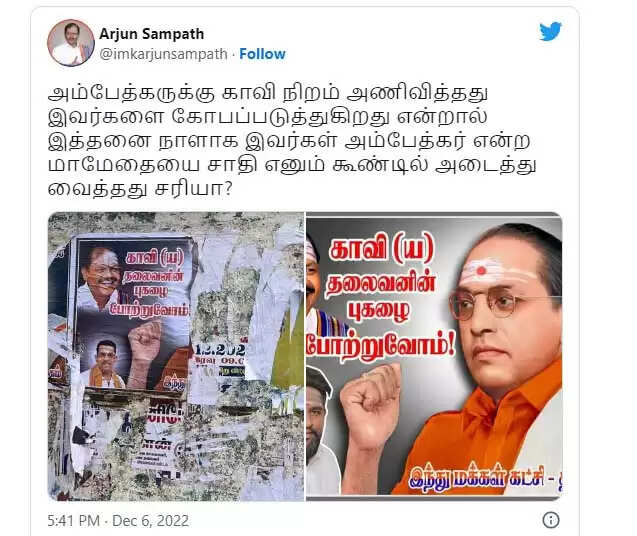
Task: Open Arjun Sampath's profile avatar
Action: [71, 43]
